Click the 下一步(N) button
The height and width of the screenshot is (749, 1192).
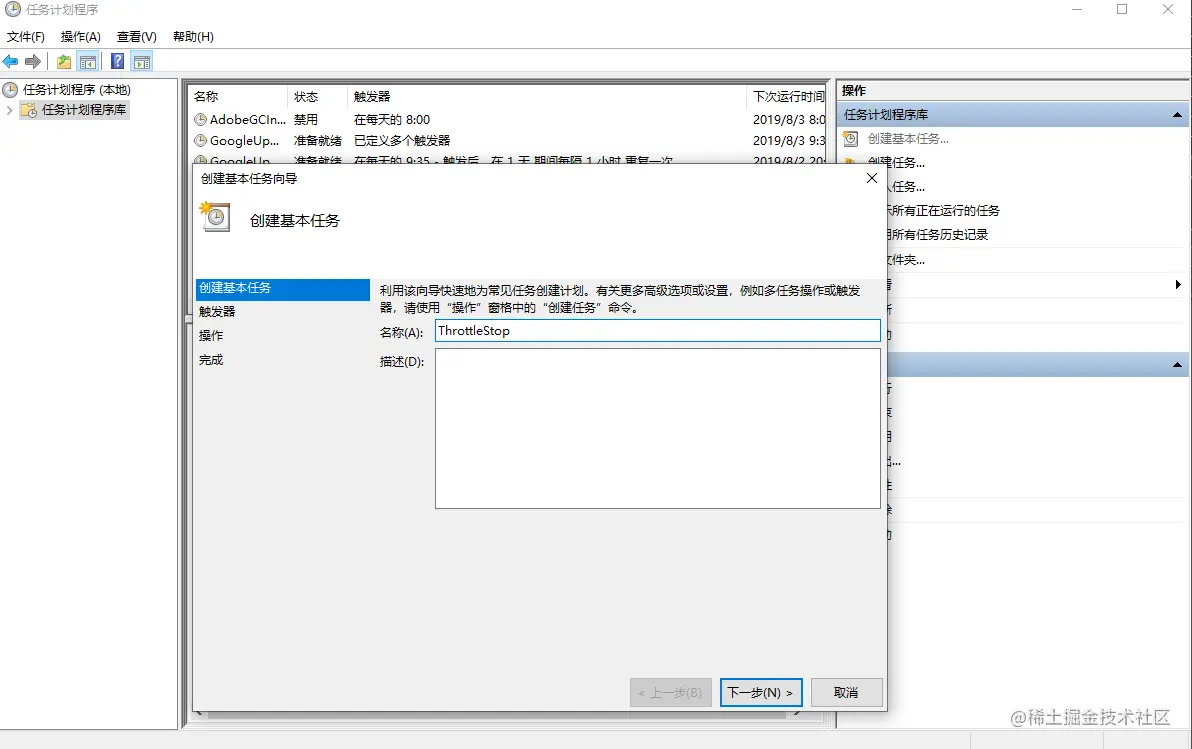coord(761,693)
